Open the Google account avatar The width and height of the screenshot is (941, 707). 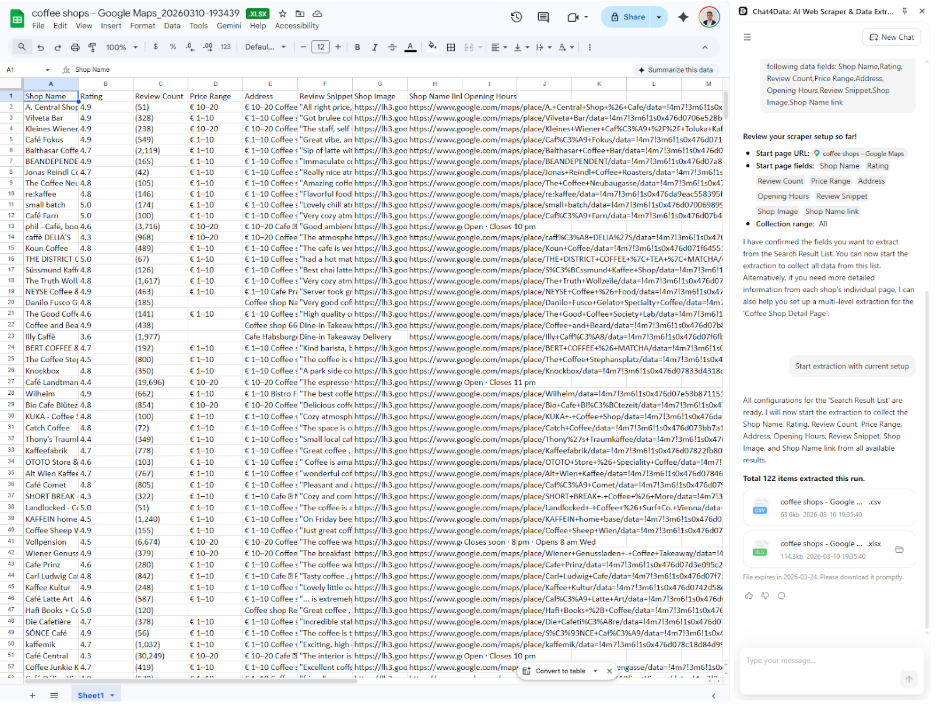(709, 17)
